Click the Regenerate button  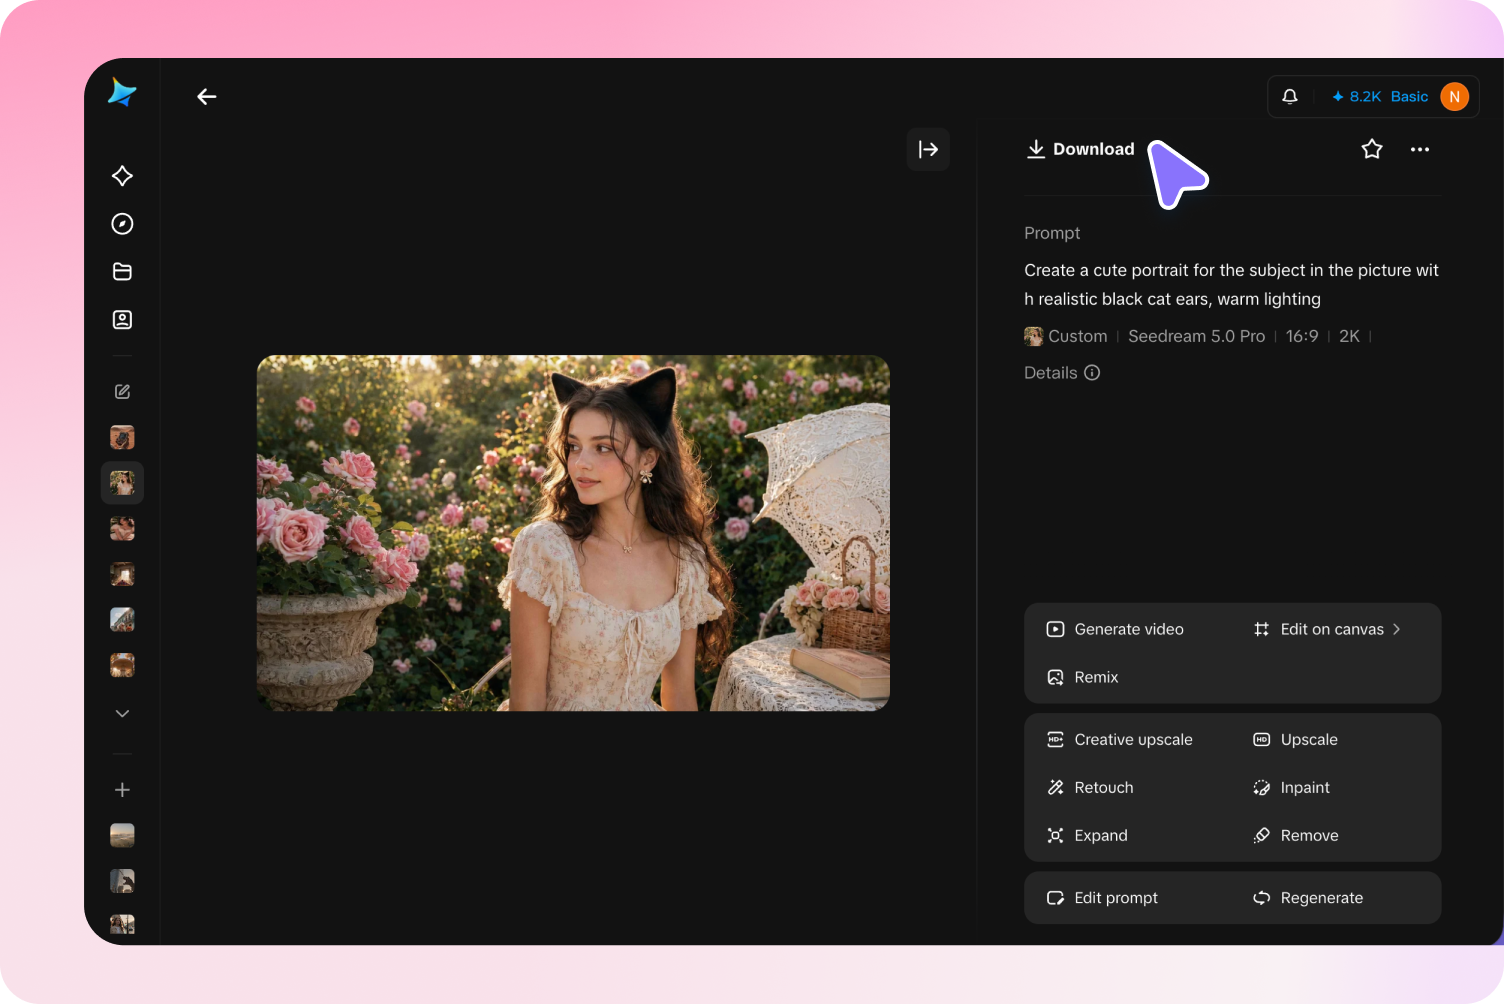1308,898
